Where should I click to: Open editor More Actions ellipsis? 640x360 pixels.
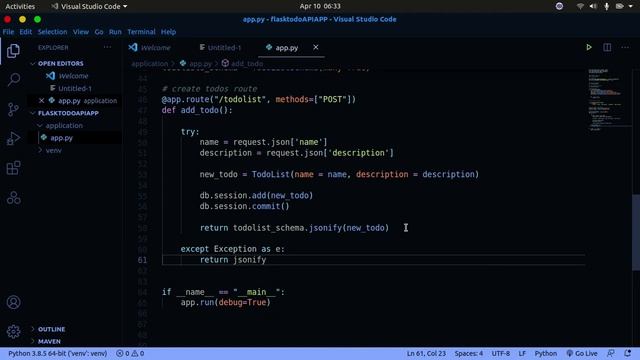point(625,47)
